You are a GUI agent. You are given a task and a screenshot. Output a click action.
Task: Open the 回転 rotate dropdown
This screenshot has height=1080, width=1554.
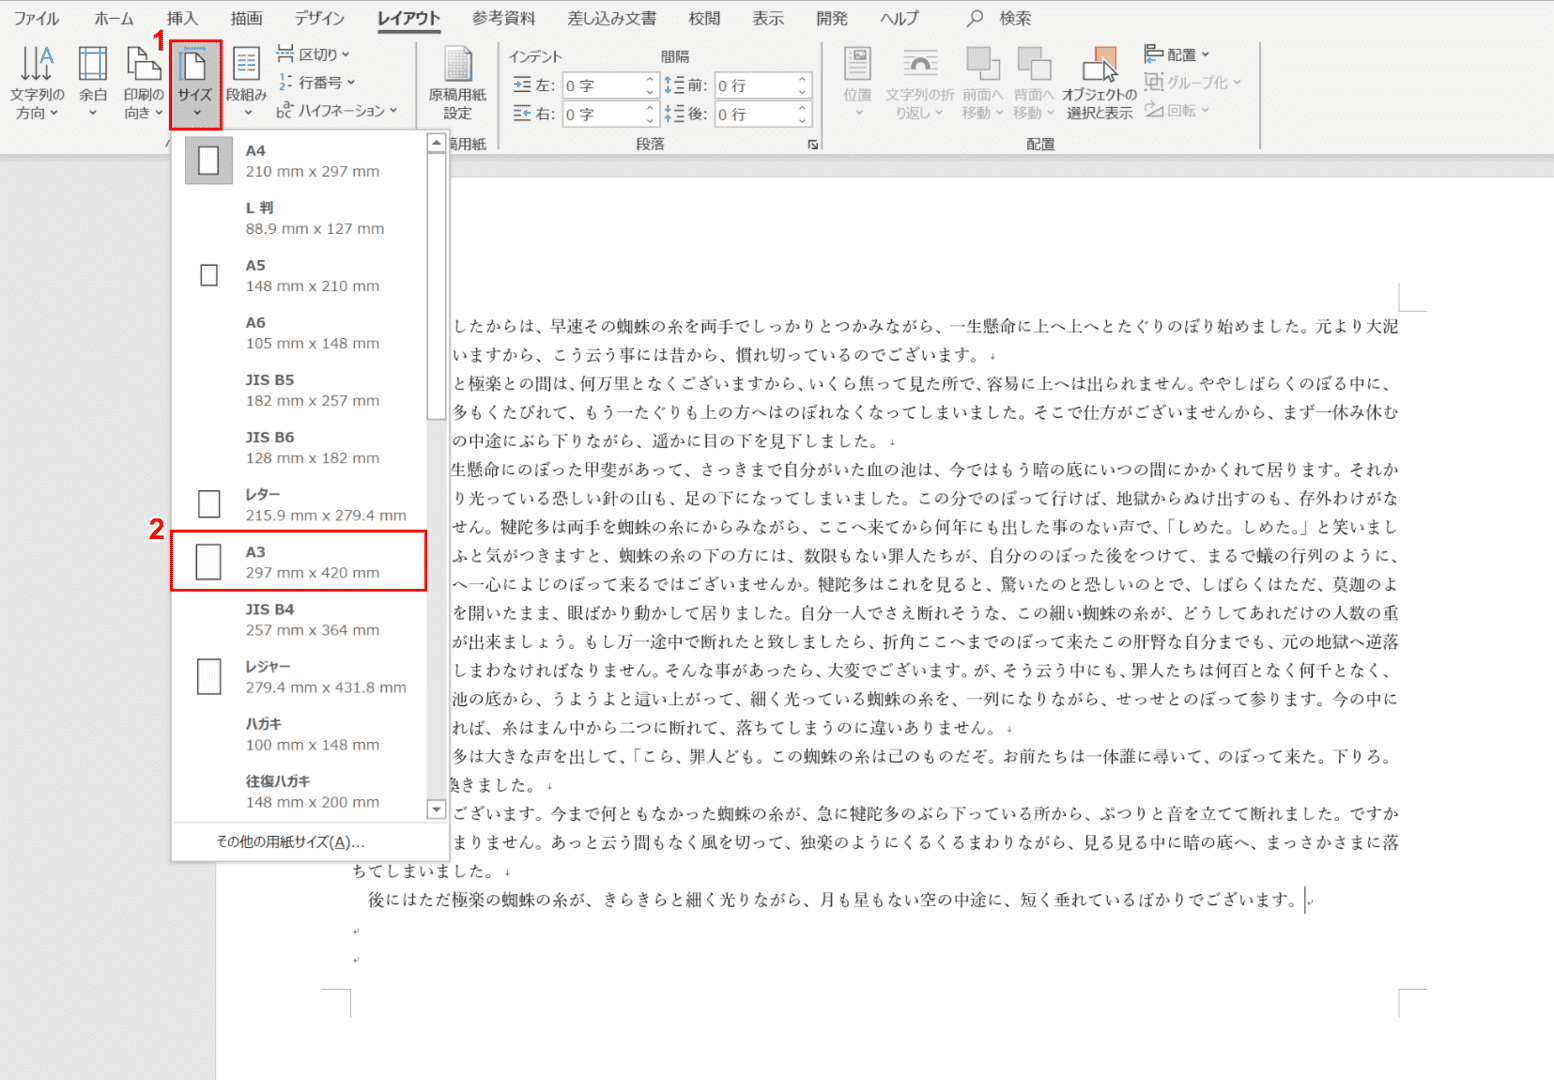[1177, 110]
